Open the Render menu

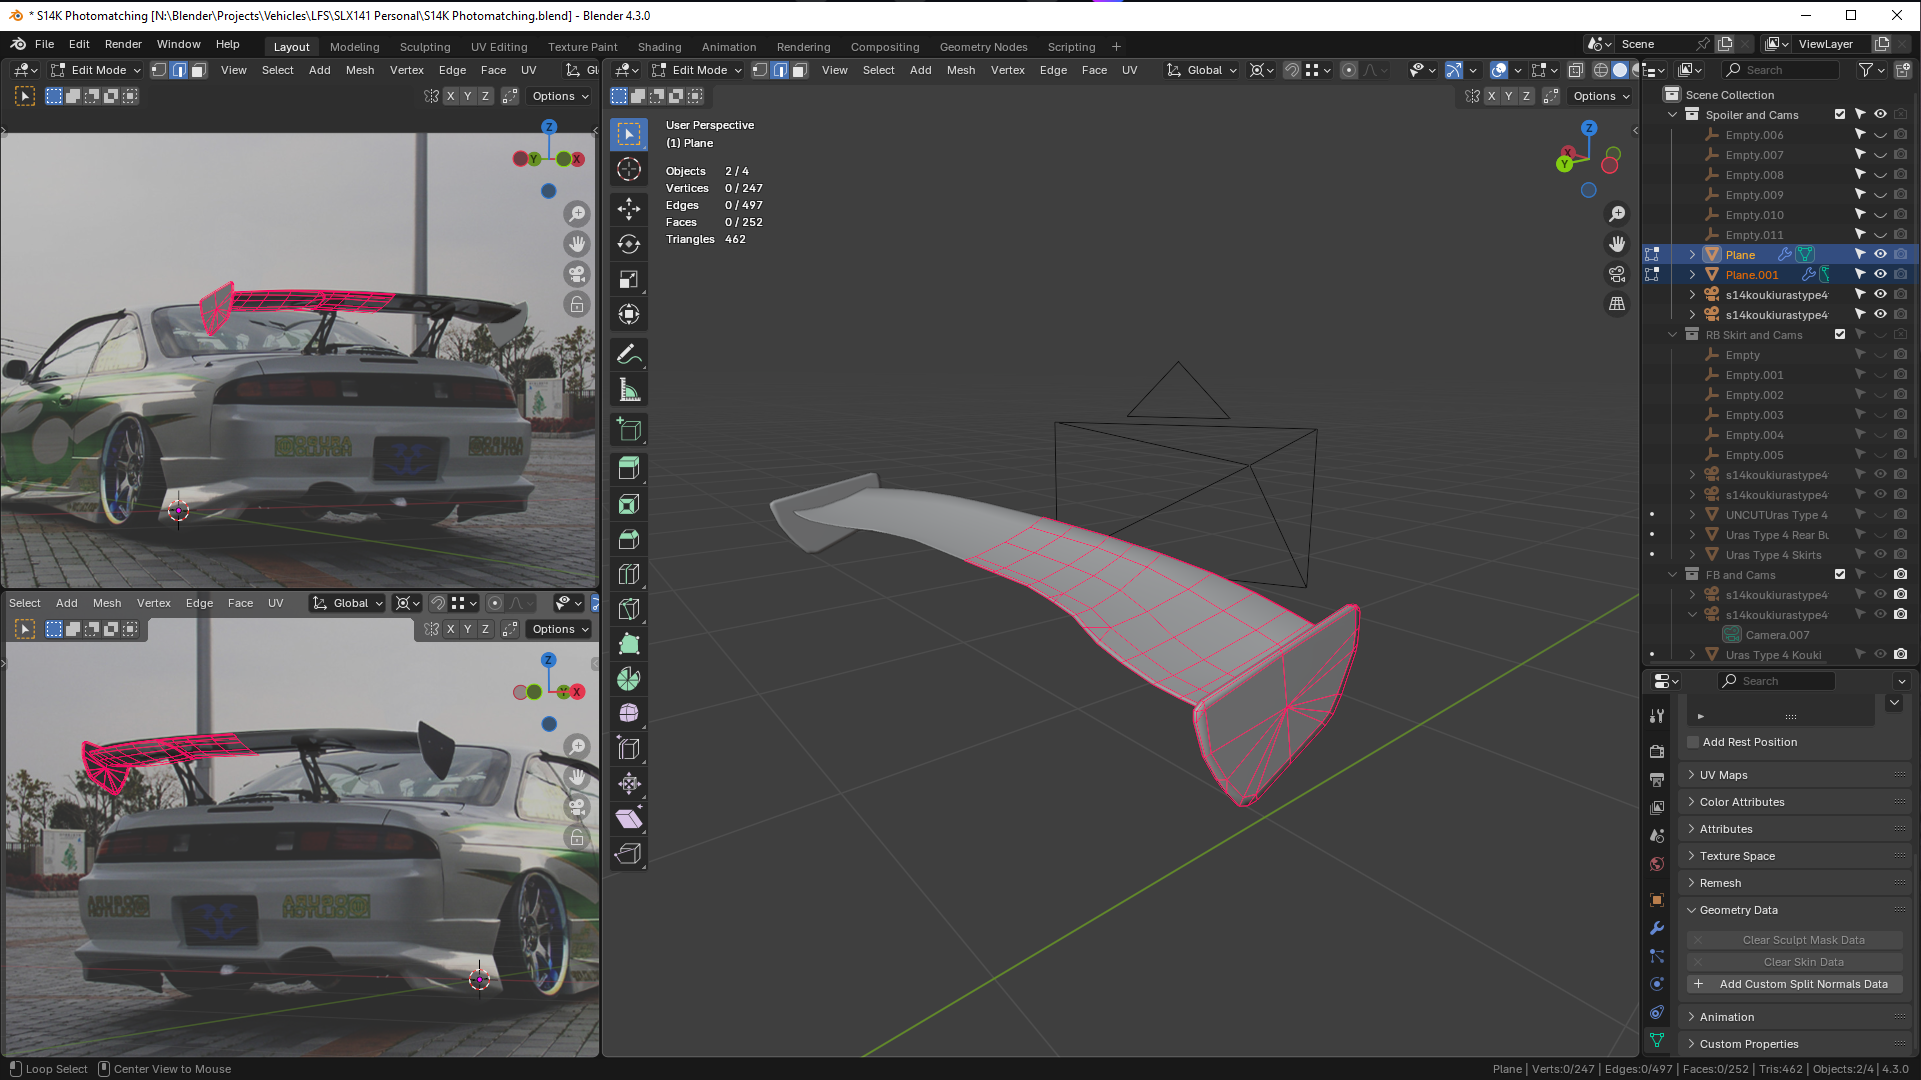(123, 44)
